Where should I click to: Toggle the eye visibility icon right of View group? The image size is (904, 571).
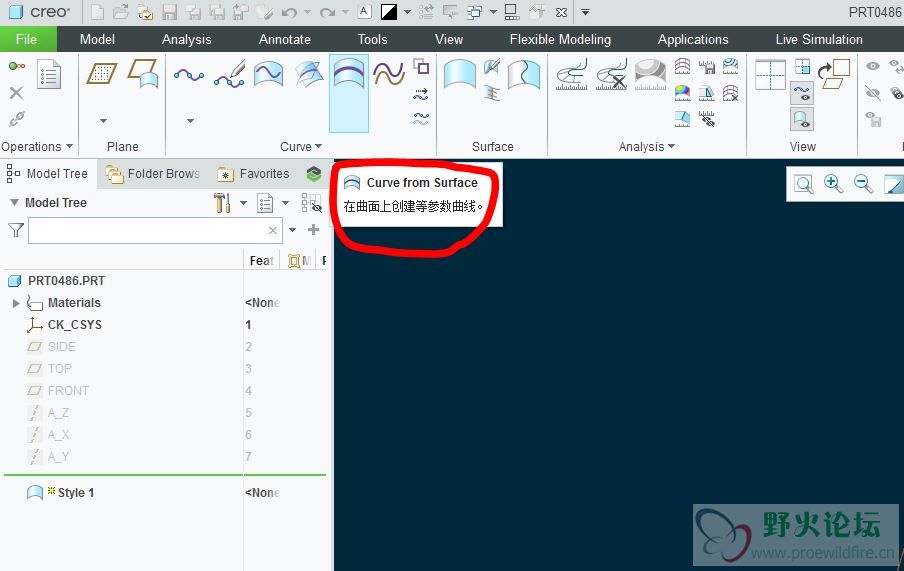coord(873,66)
